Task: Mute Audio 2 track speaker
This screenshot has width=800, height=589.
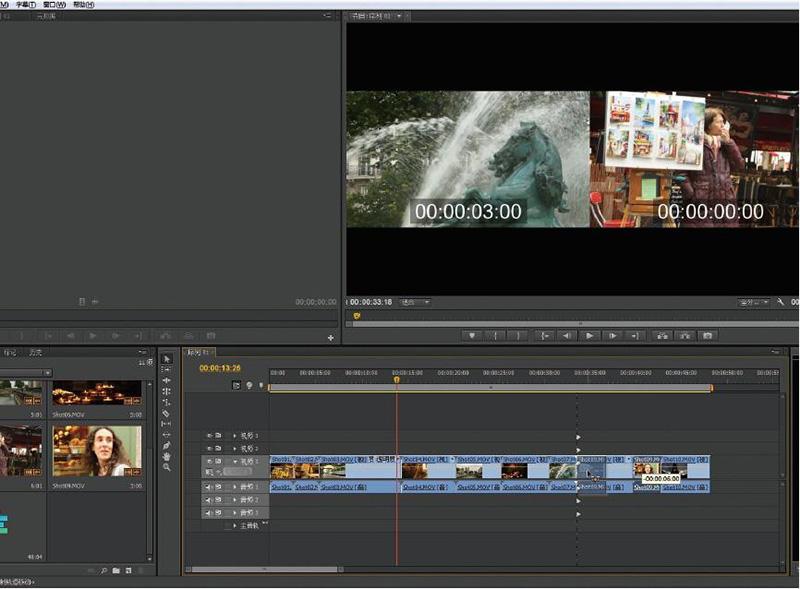Action: 209,500
